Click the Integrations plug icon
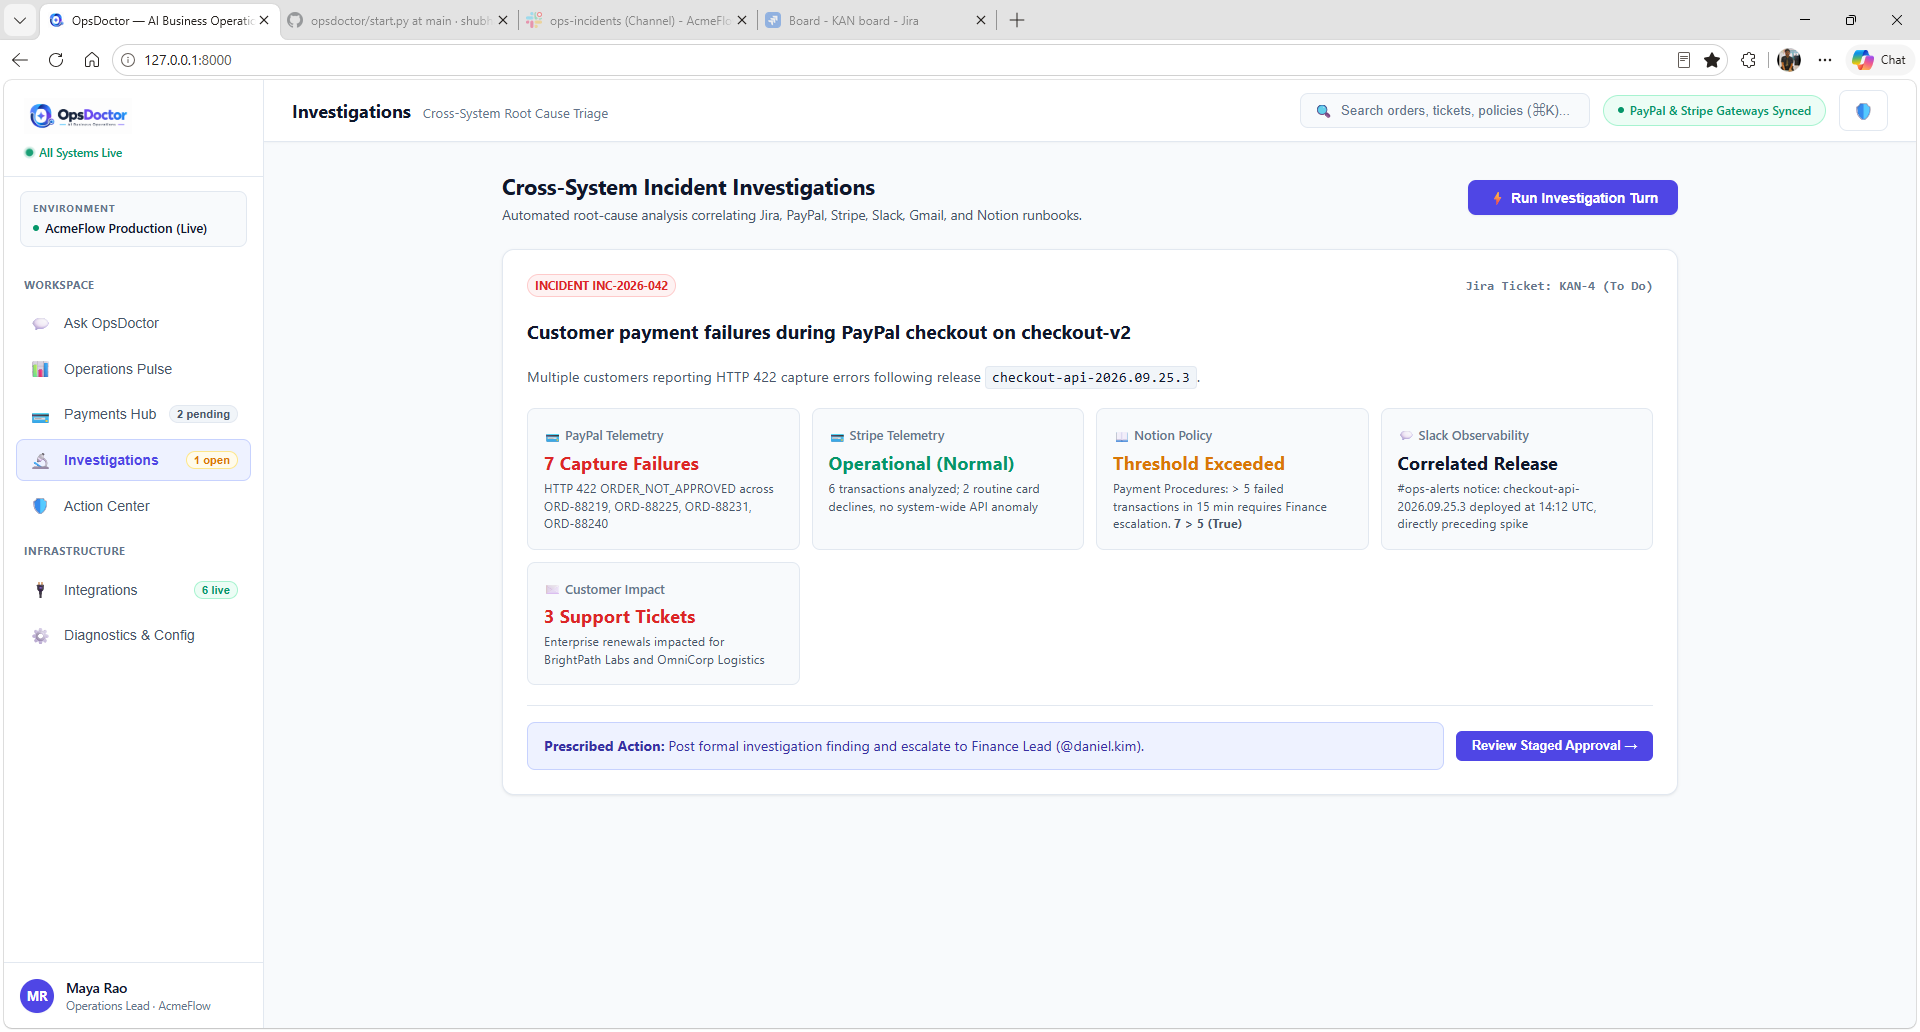1920x1032 pixels. [40, 591]
